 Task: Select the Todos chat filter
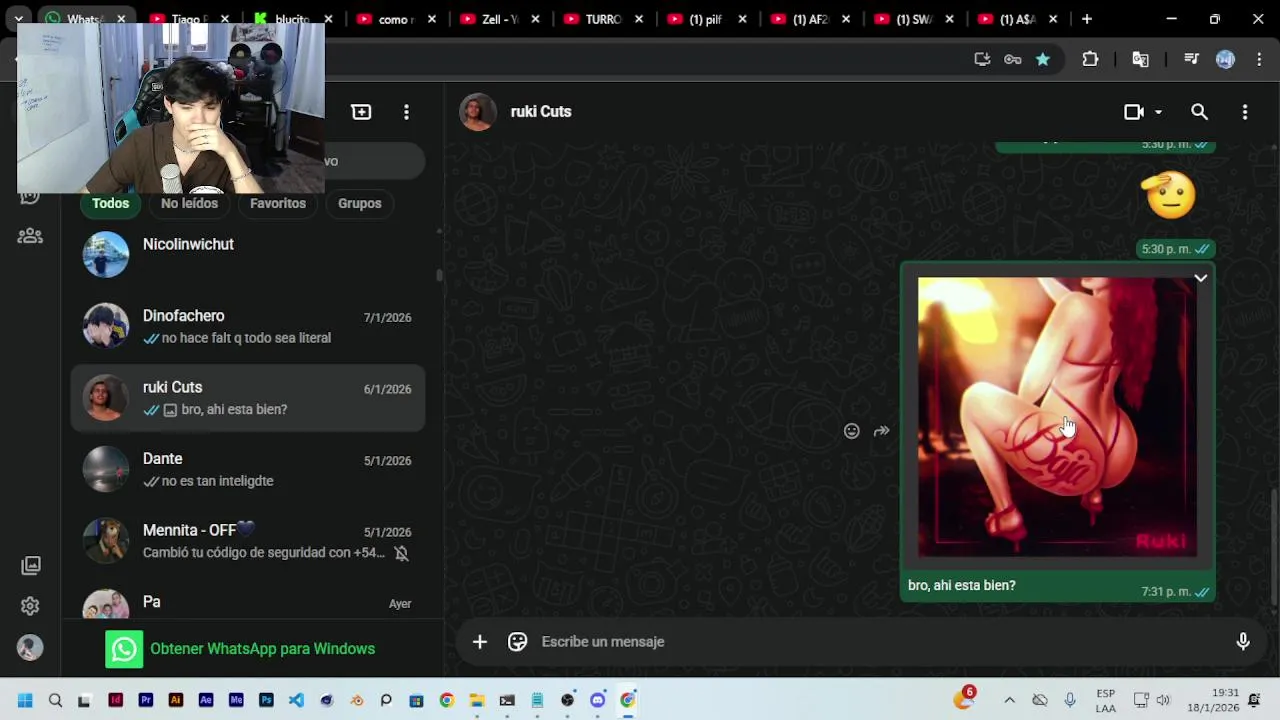click(110, 203)
